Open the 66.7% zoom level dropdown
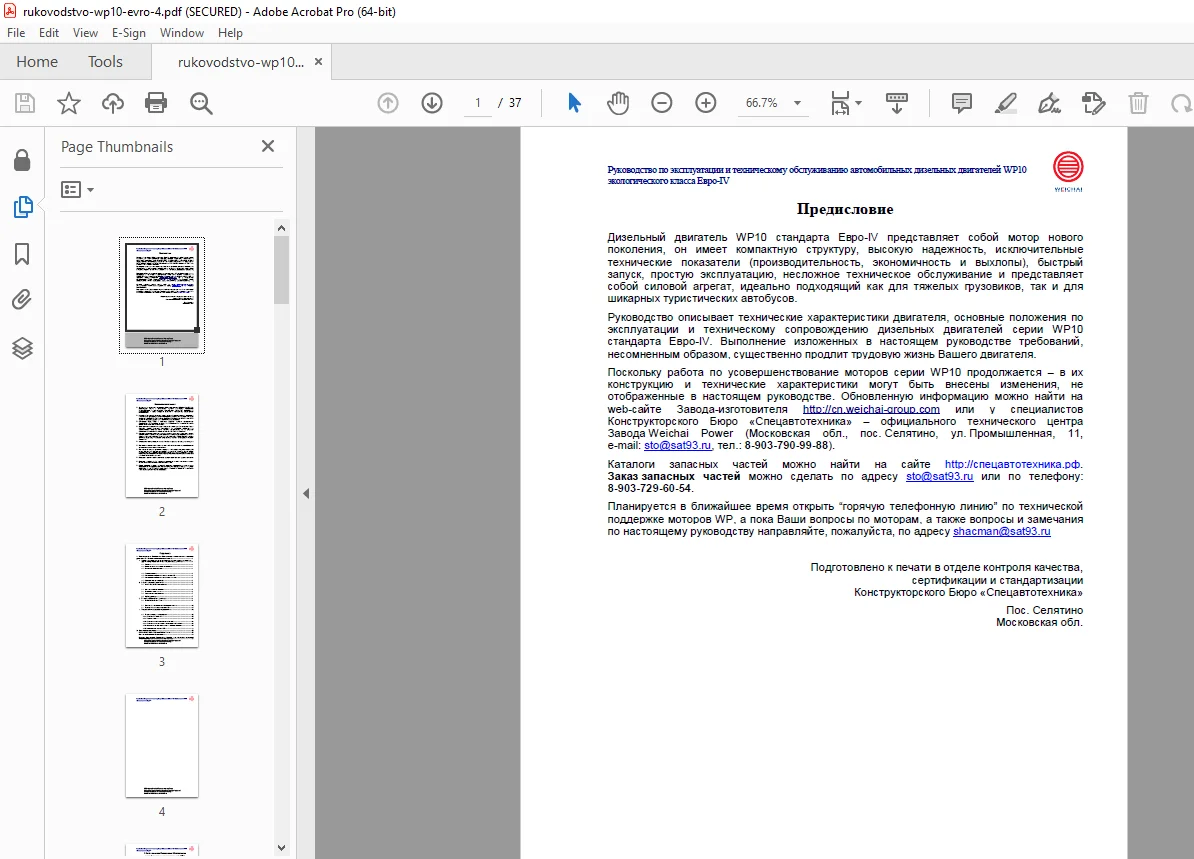This screenshot has width=1194, height=859. click(797, 103)
